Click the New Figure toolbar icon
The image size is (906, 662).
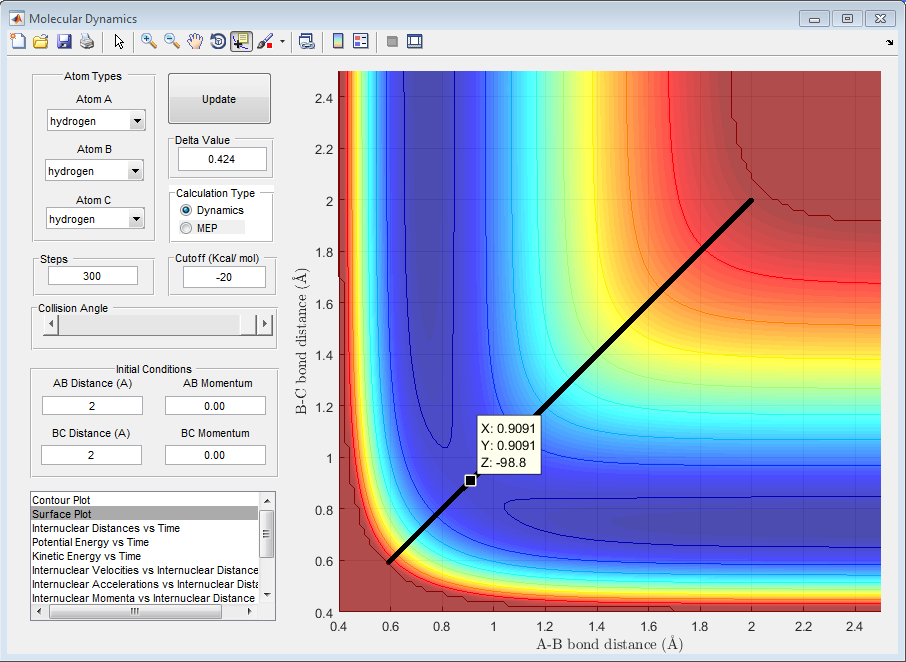tap(17, 41)
